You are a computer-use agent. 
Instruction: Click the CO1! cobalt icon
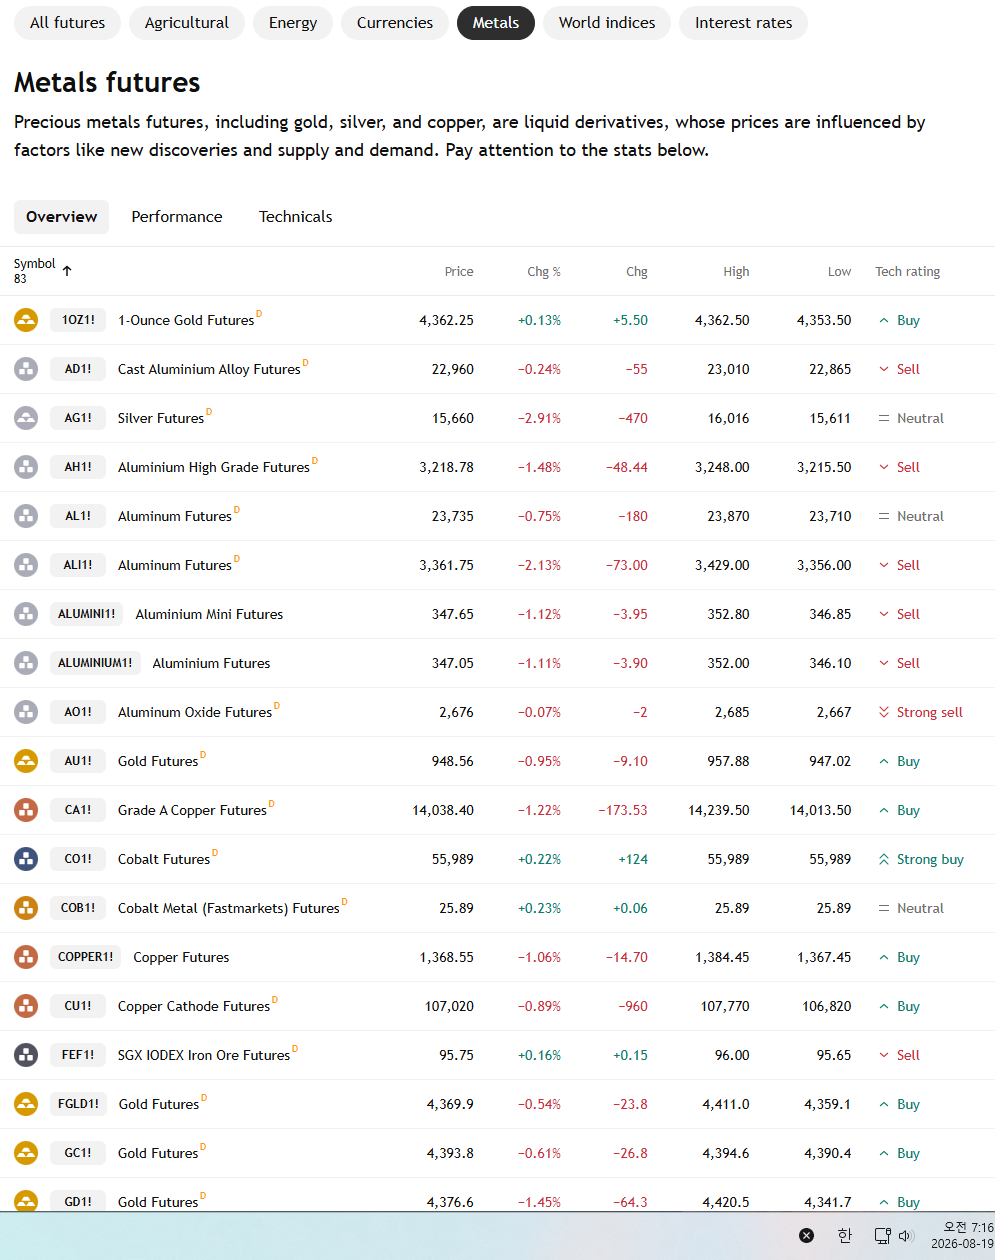[26, 859]
